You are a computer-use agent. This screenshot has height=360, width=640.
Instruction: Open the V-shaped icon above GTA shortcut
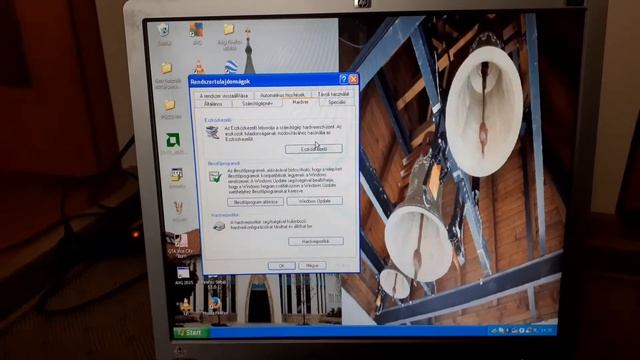click(x=178, y=208)
